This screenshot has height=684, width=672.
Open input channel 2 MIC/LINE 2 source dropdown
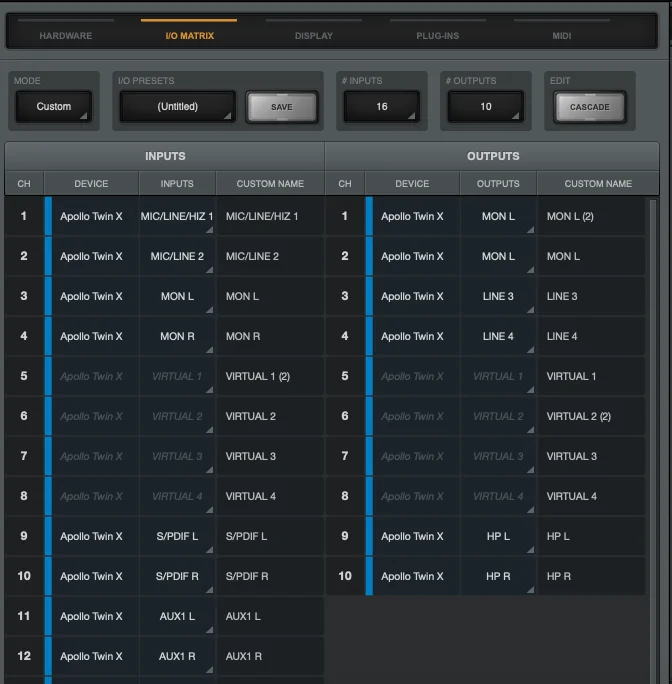coord(177,256)
